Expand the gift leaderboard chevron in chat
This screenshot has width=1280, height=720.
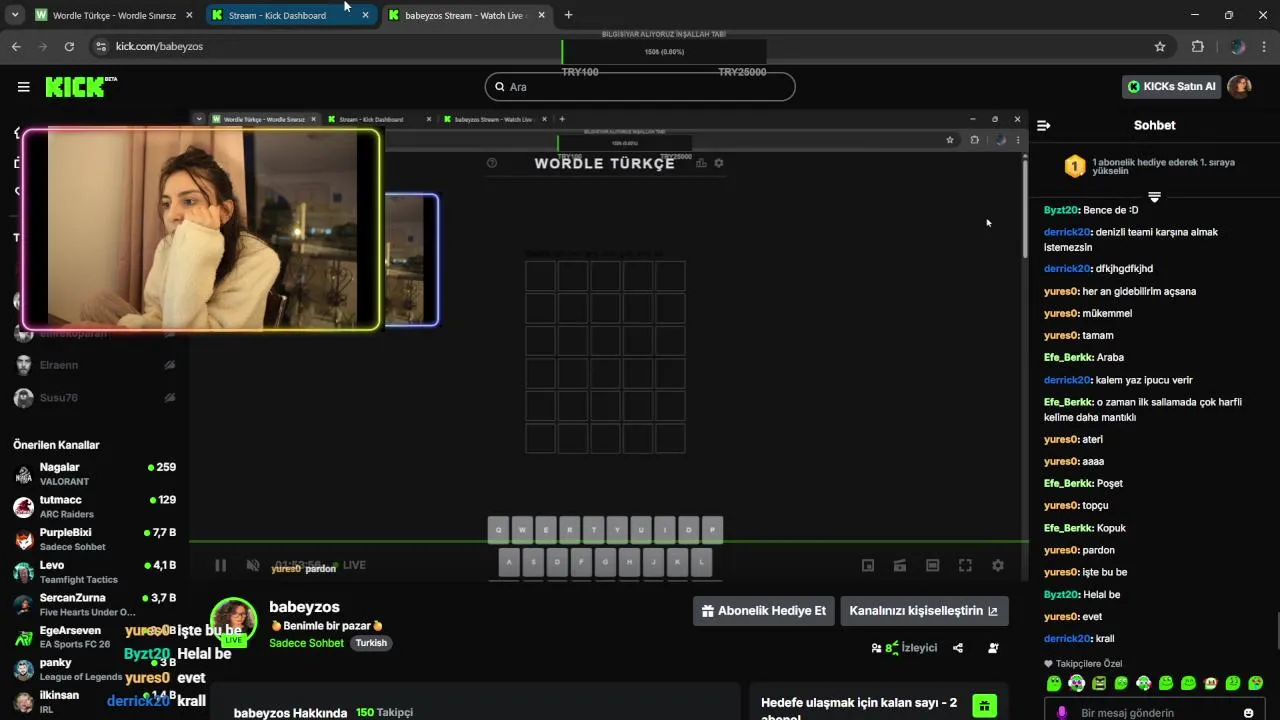pyautogui.click(x=1154, y=197)
